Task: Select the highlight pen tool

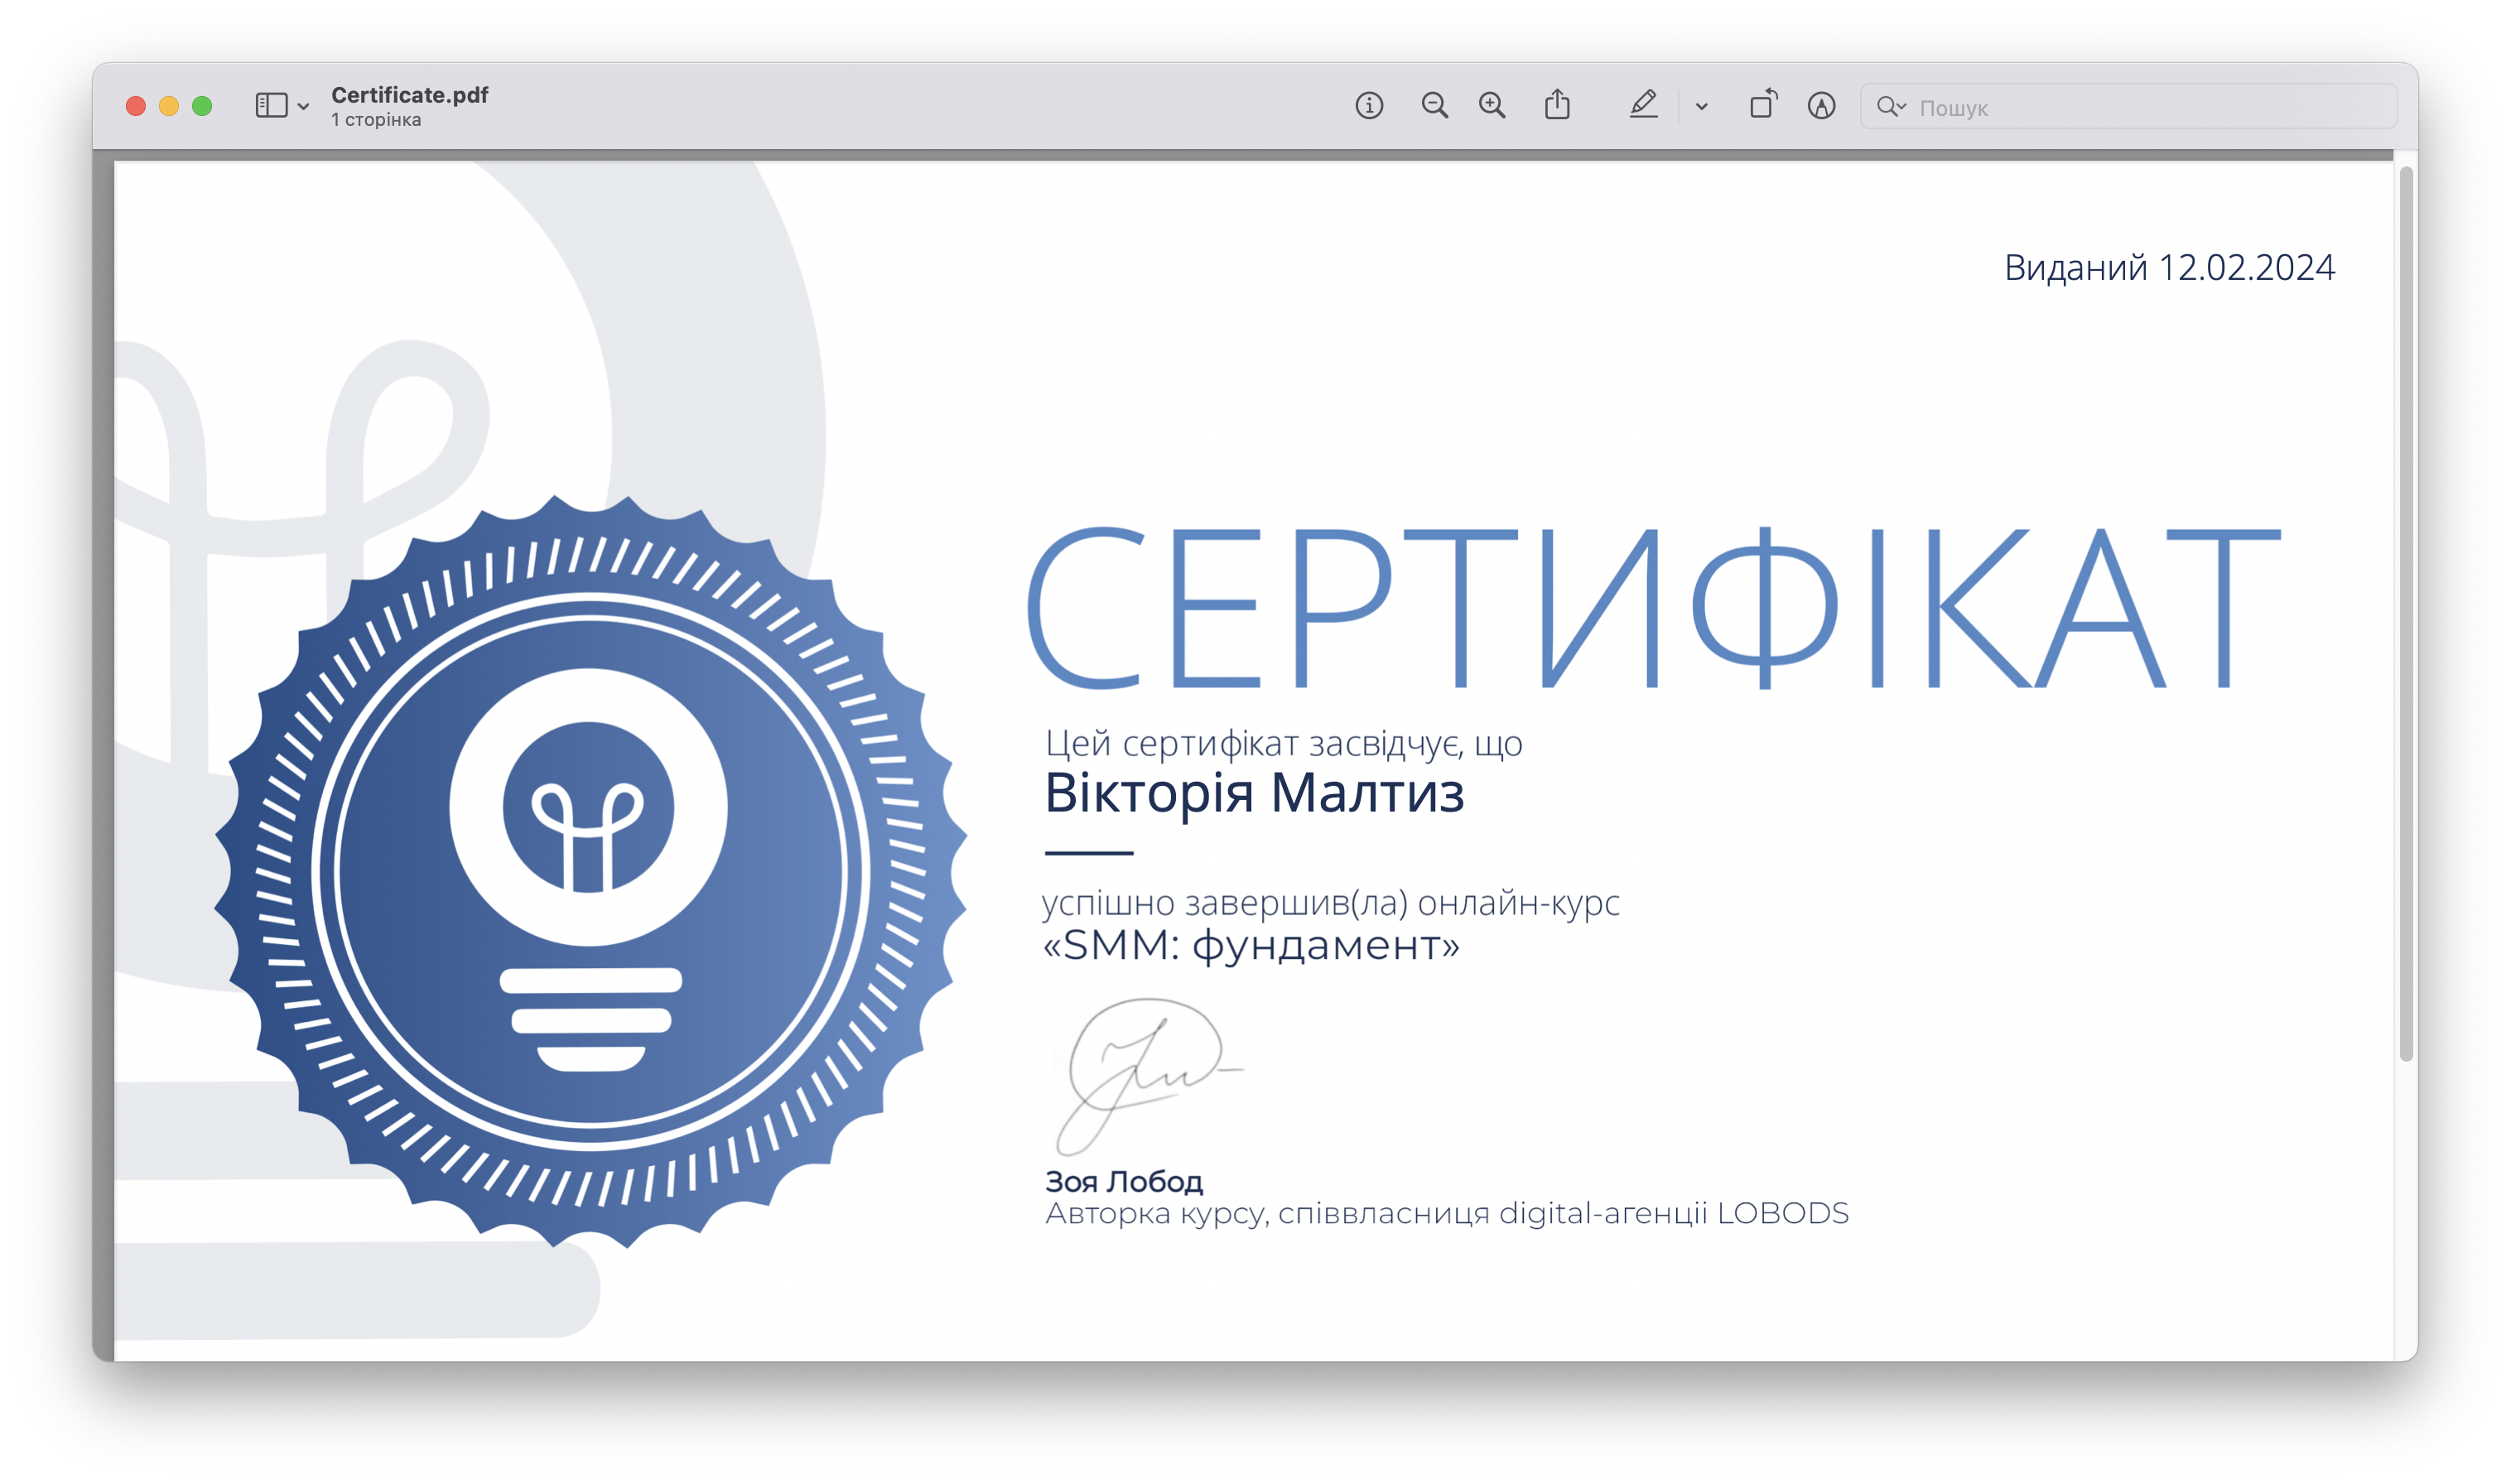Action: click(1643, 105)
